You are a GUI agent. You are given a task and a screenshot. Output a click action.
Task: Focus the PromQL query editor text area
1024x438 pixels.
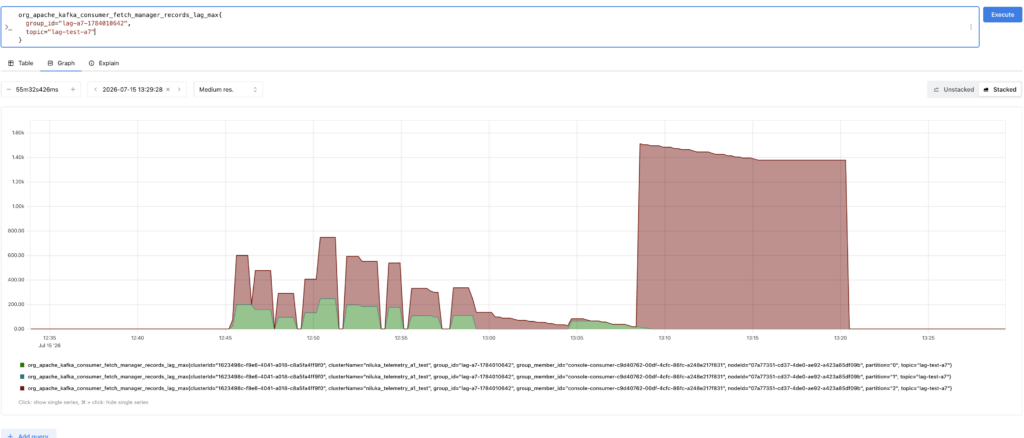490,27
